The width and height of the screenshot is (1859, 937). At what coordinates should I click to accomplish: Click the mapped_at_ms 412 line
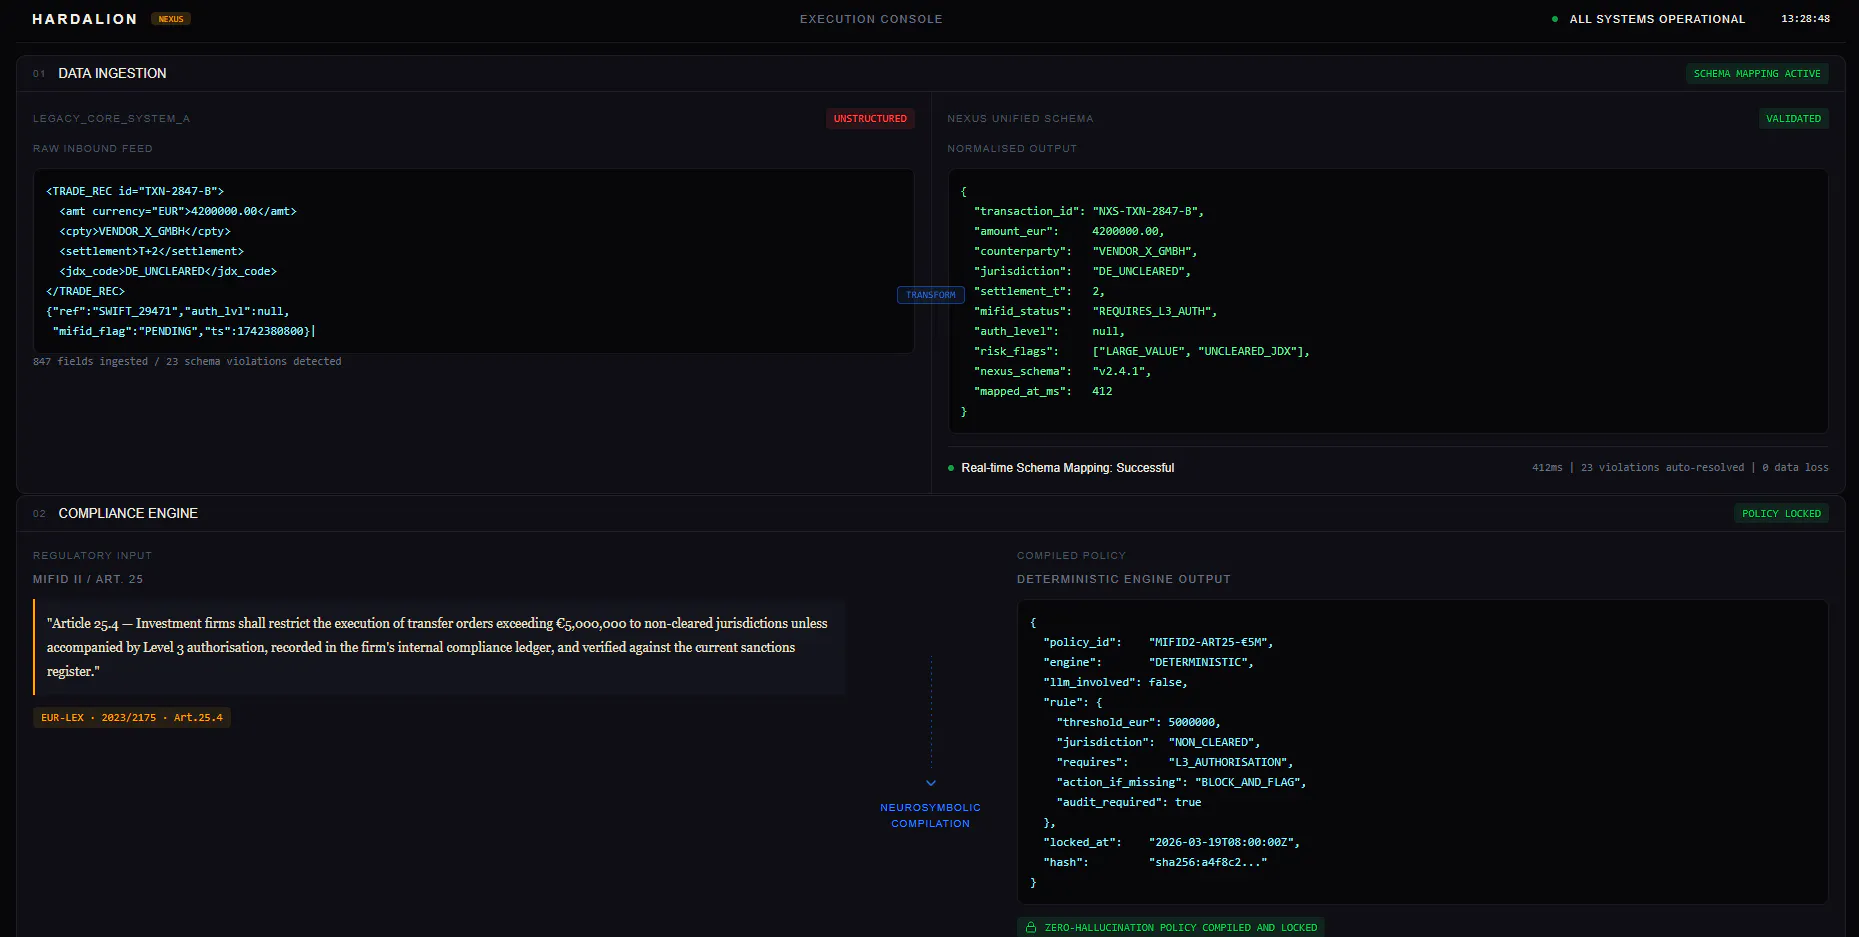pyautogui.click(x=1043, y=391)
